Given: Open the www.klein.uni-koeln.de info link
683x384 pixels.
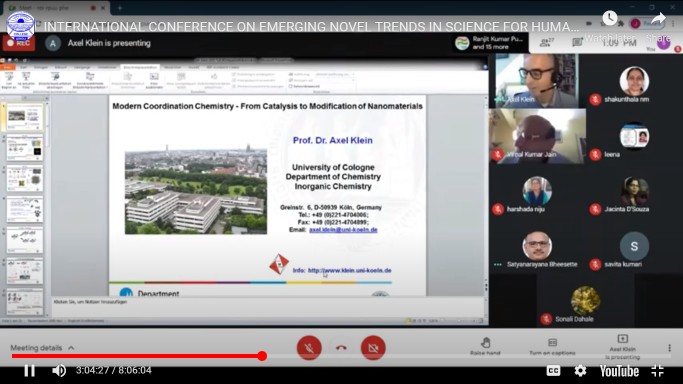Looking at the screenshot, I should tap(349, 270).
